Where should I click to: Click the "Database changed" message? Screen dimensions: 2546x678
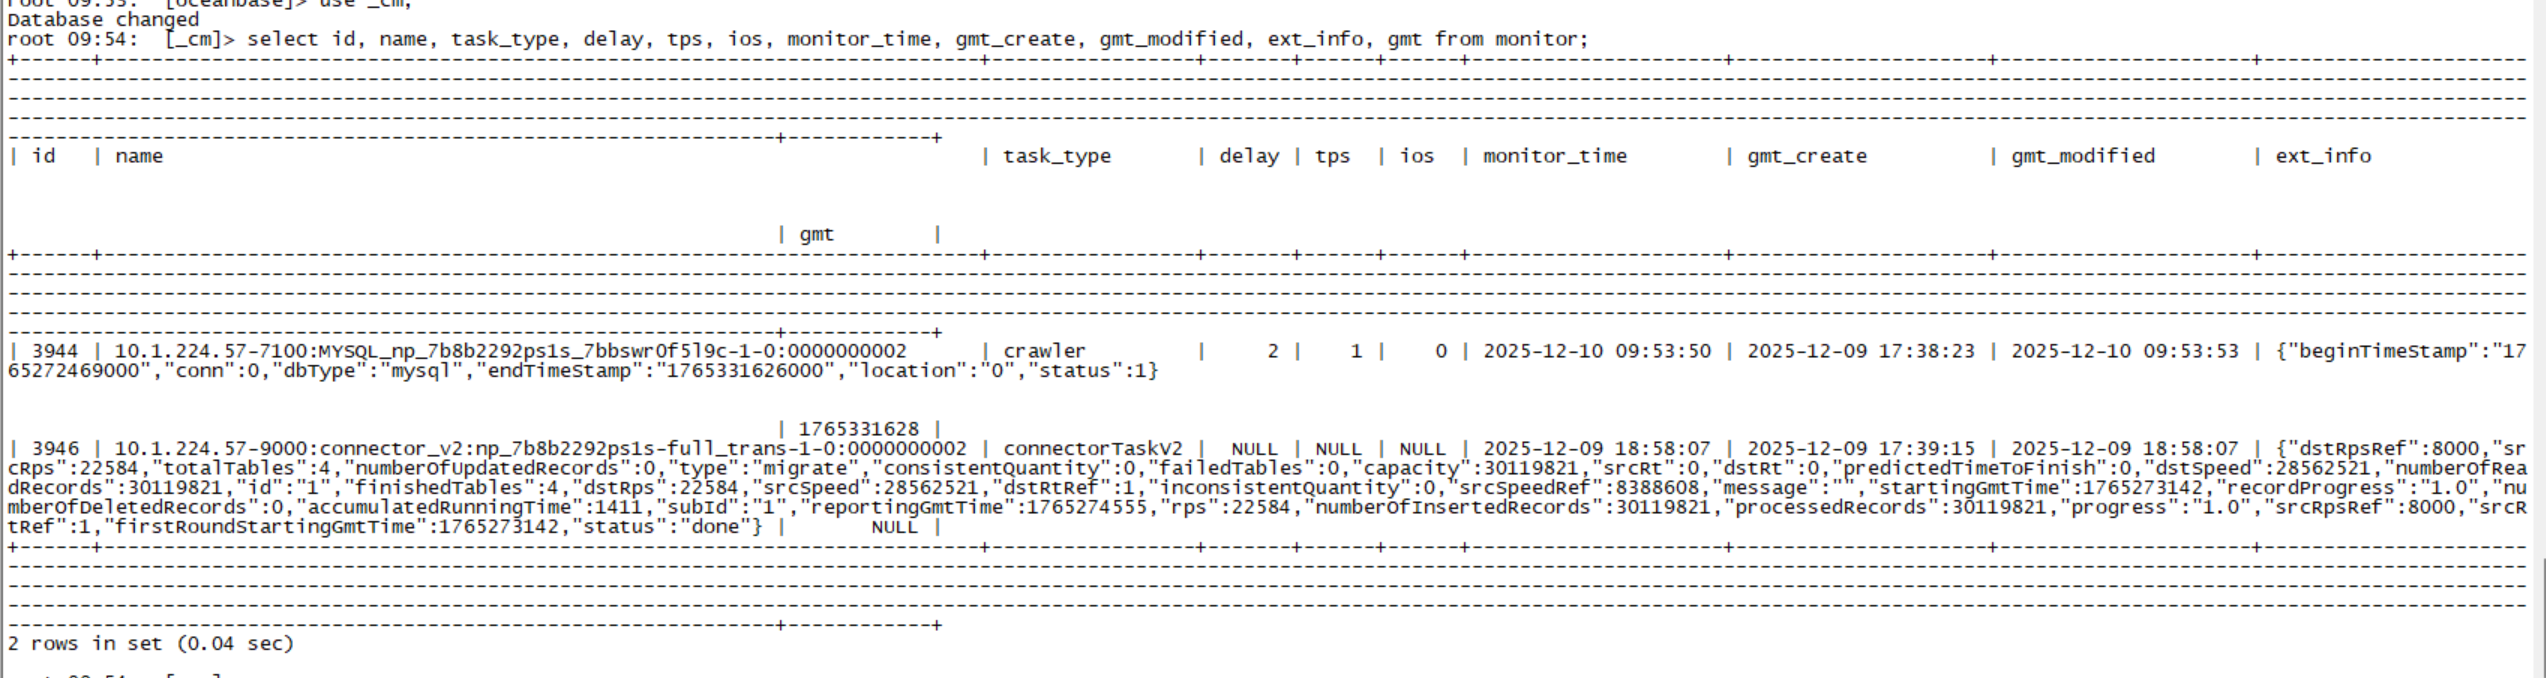(x=103, y=20)
